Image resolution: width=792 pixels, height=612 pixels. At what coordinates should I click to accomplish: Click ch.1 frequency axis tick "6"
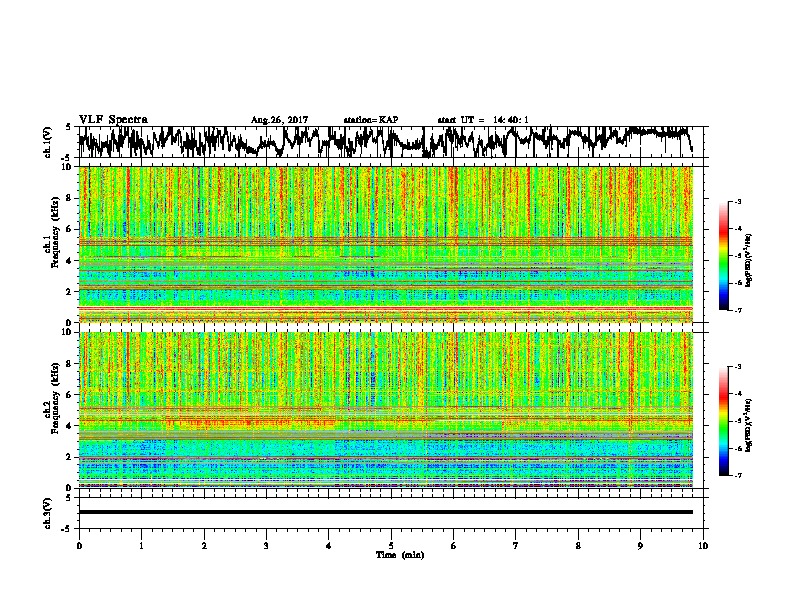70,230
